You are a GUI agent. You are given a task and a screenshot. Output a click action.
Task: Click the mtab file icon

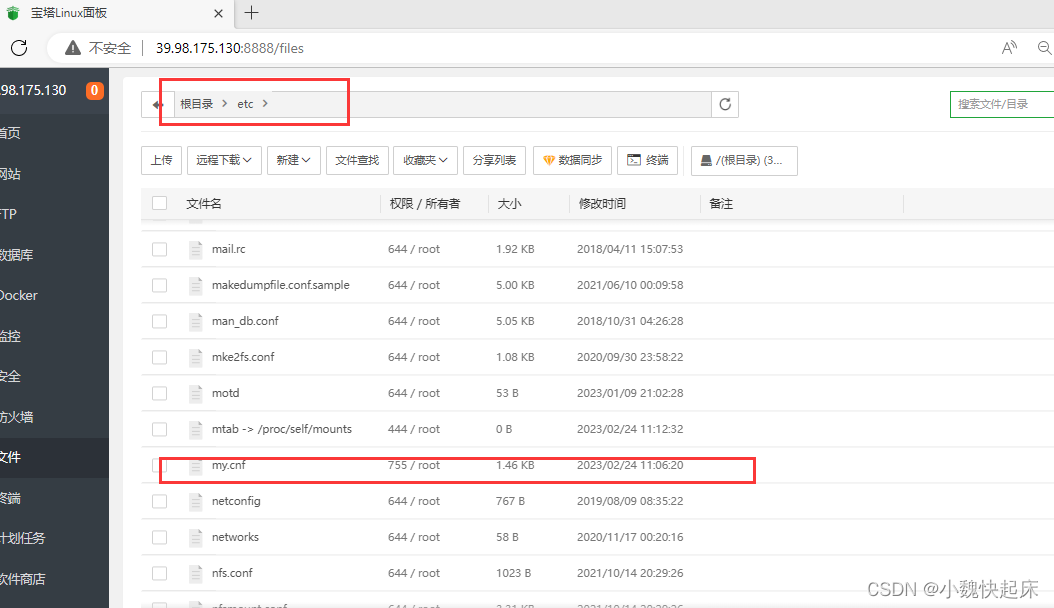point(196,429)
